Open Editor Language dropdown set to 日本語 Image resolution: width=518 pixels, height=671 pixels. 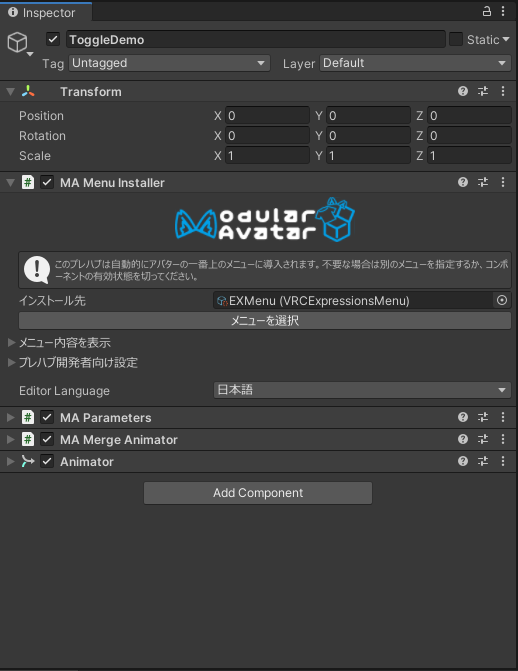pyautogui.click(x=362, y=390)
